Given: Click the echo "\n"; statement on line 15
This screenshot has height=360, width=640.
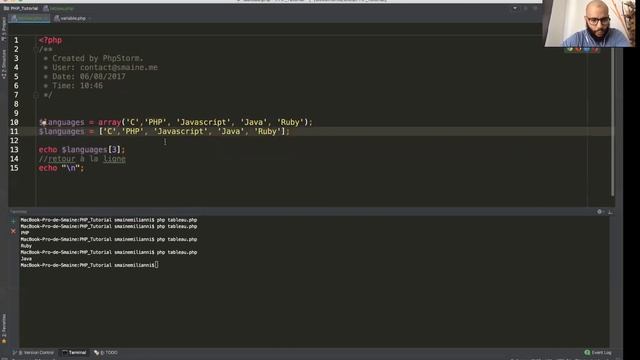Looking at the screenshot, I should point(61,168).
